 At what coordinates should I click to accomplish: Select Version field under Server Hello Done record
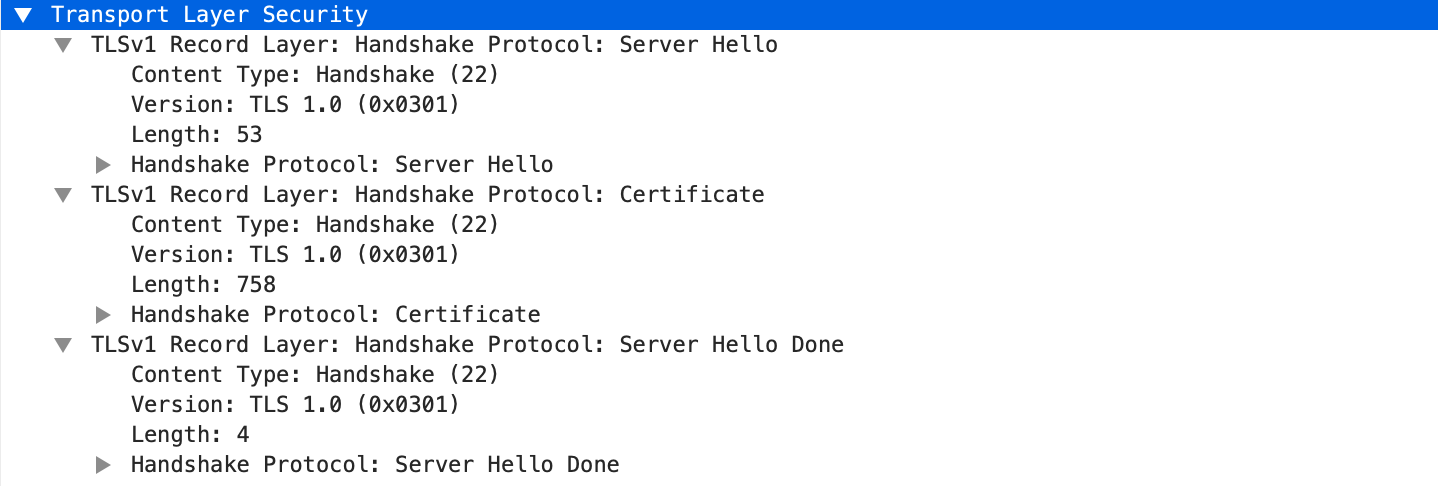pos(295,405)
